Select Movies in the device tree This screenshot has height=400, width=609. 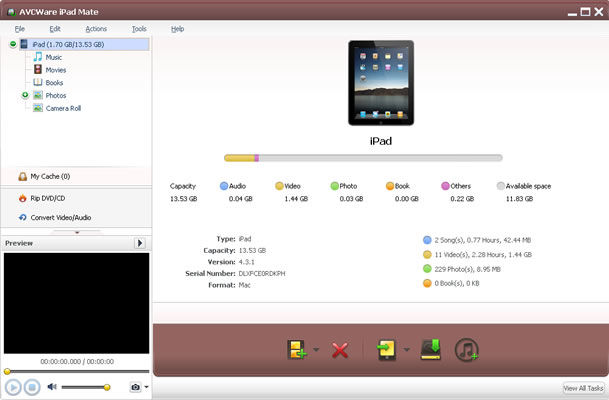pyautogui.click(x=56, y=70)
